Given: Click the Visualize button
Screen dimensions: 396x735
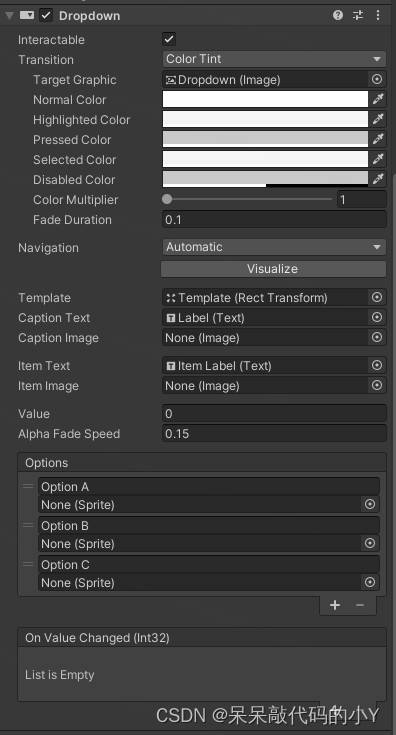Looking at the screenshot, I should [x=273, y=269].
